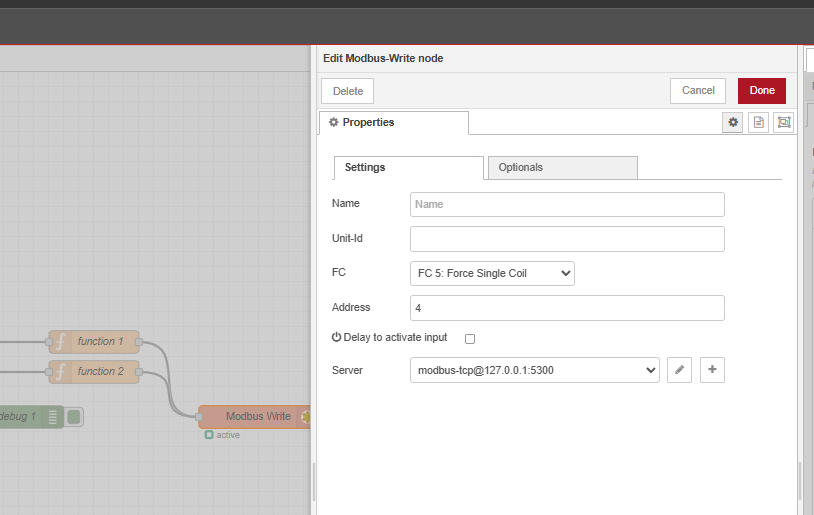Click the Delete button
814x515 pixels.
tap(347, 91)
